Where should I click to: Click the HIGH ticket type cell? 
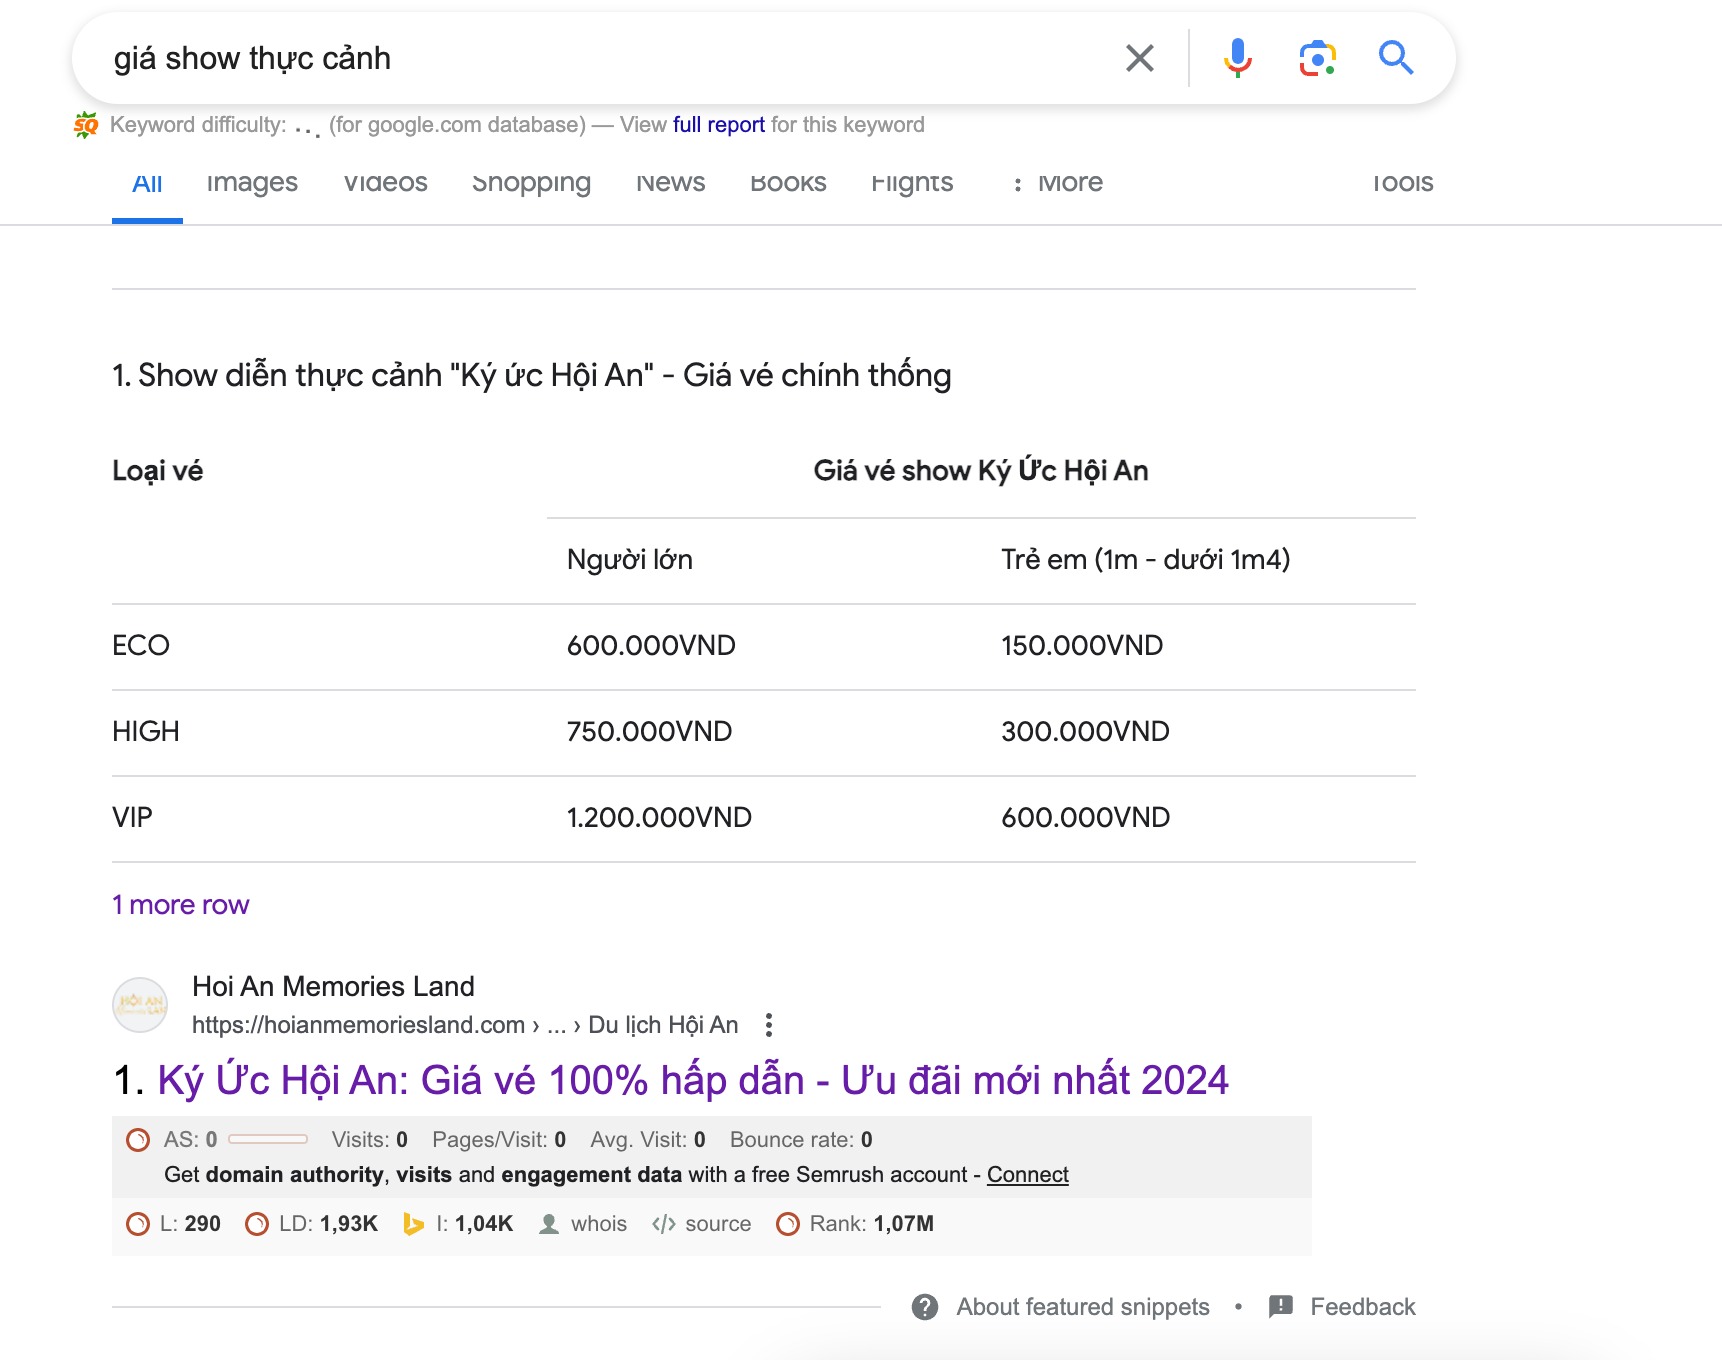tap(146, 732)
